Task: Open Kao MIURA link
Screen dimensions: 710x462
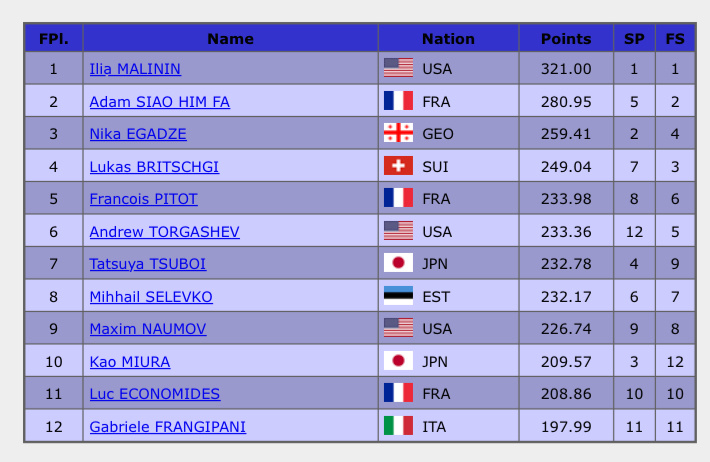Action: 130,362
